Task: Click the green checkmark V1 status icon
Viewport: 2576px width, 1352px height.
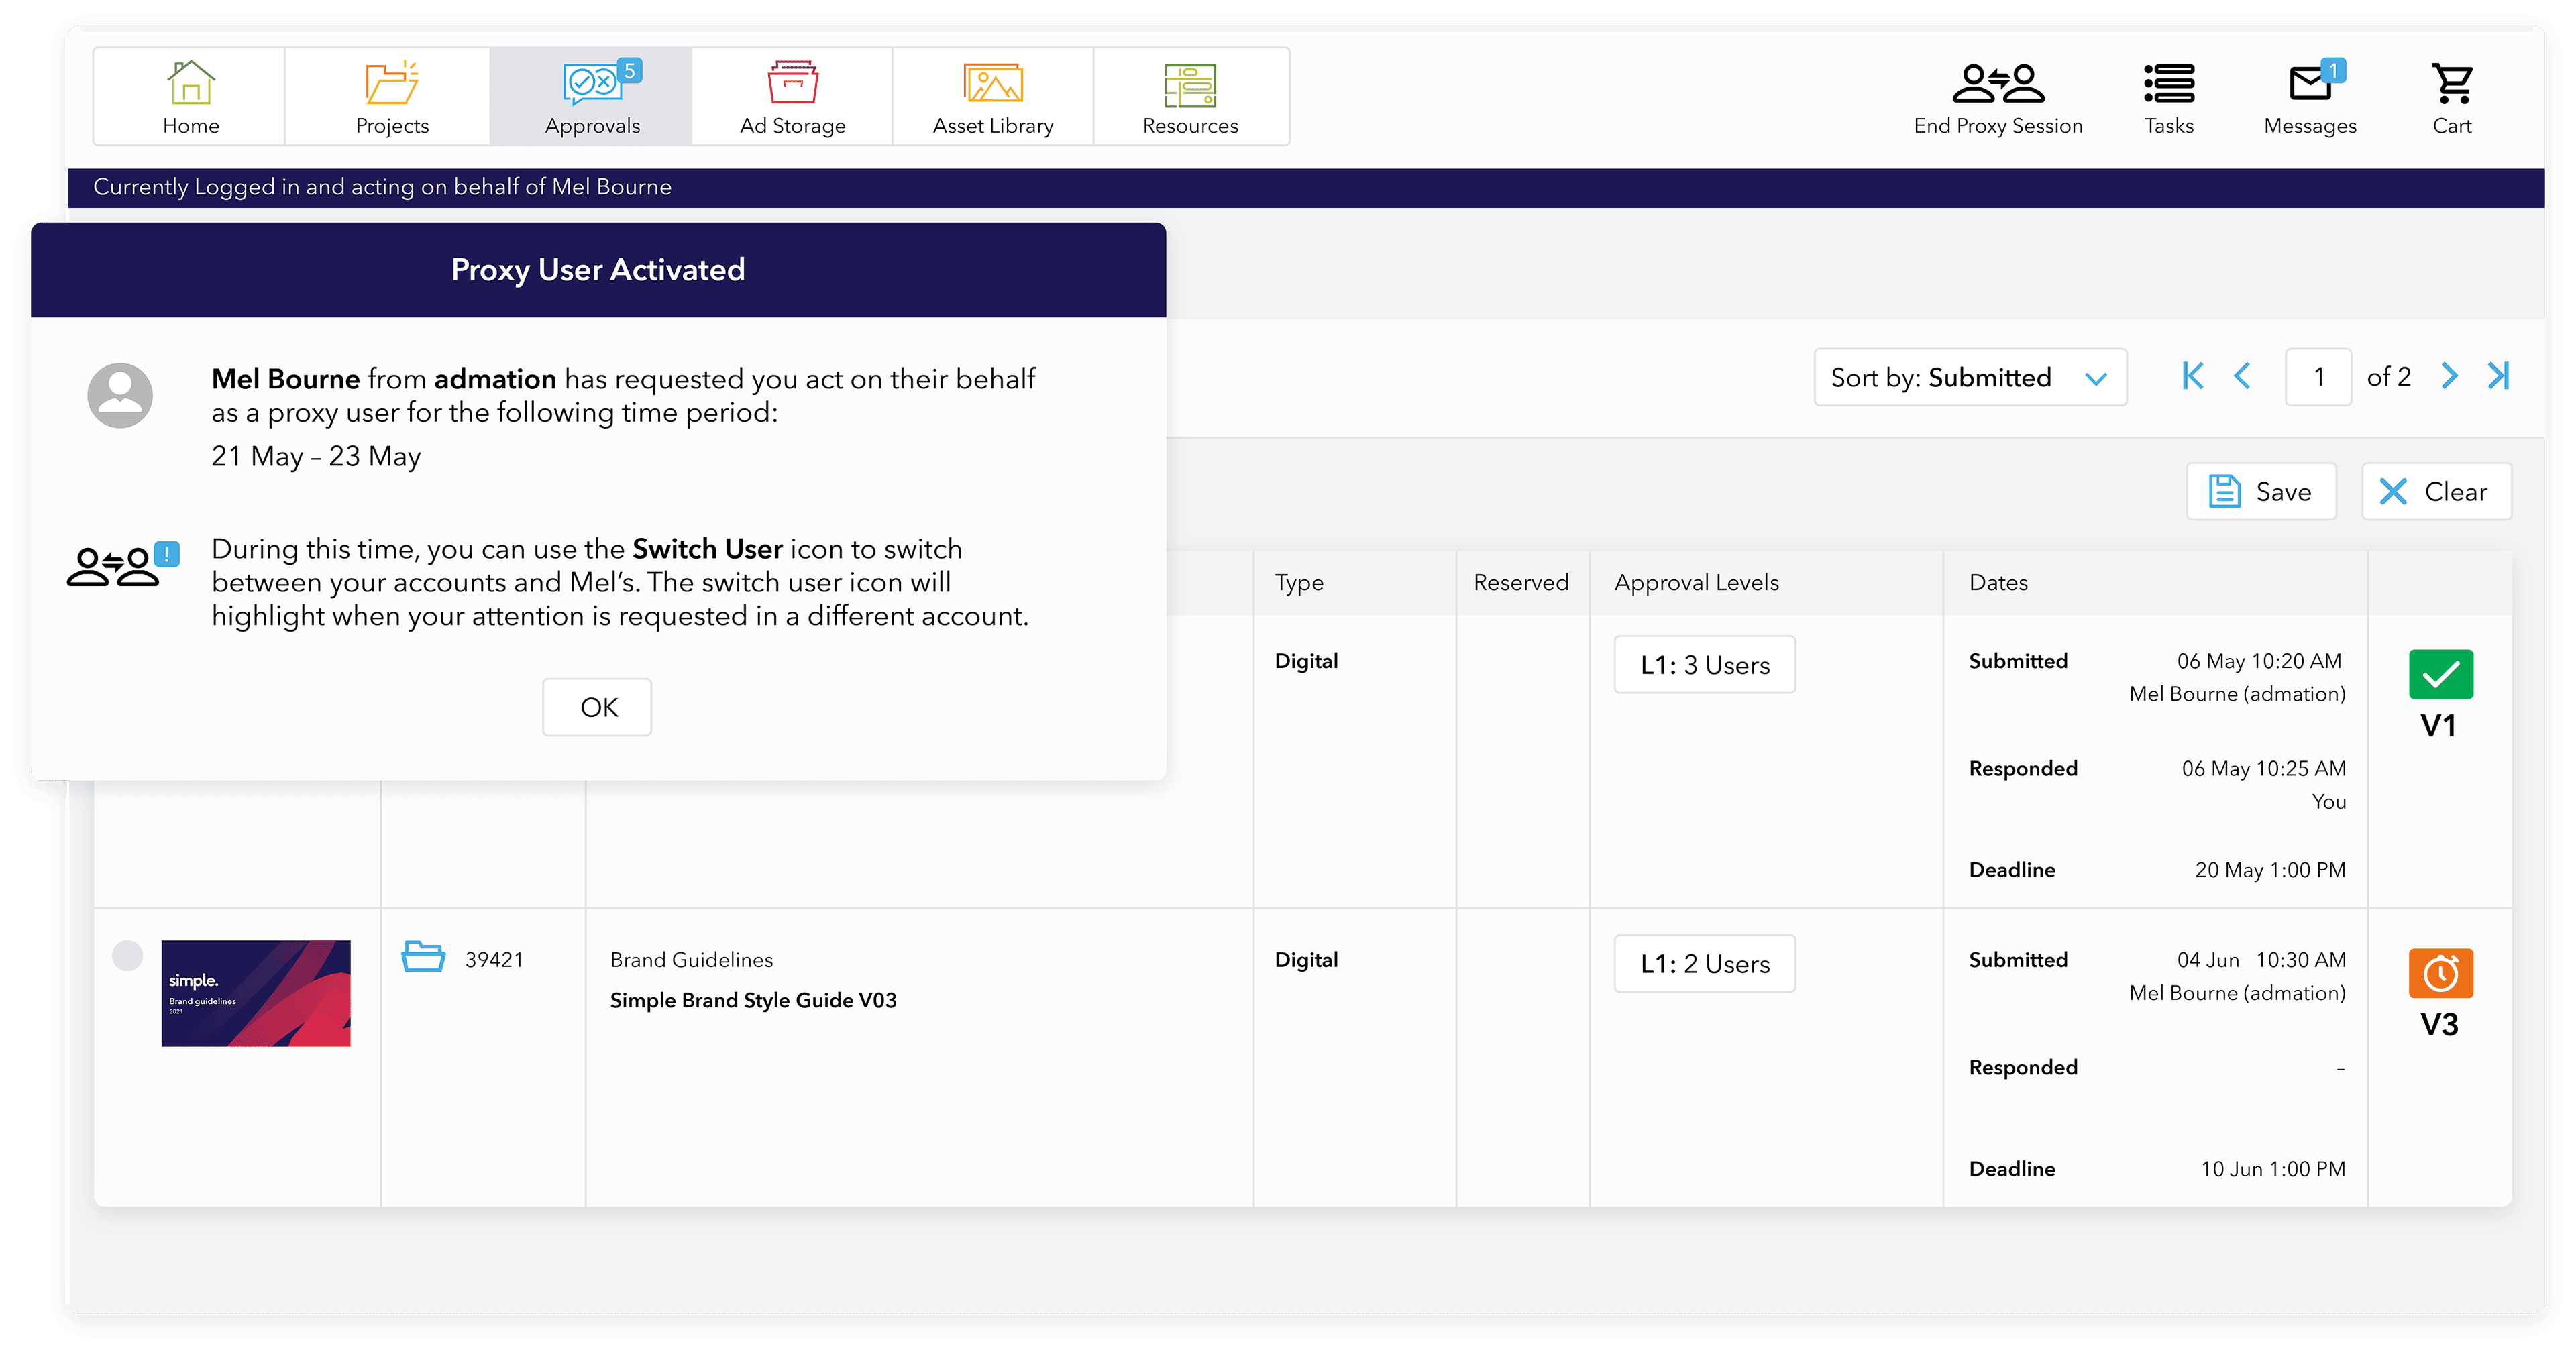Action: (x=2440, y=674)
